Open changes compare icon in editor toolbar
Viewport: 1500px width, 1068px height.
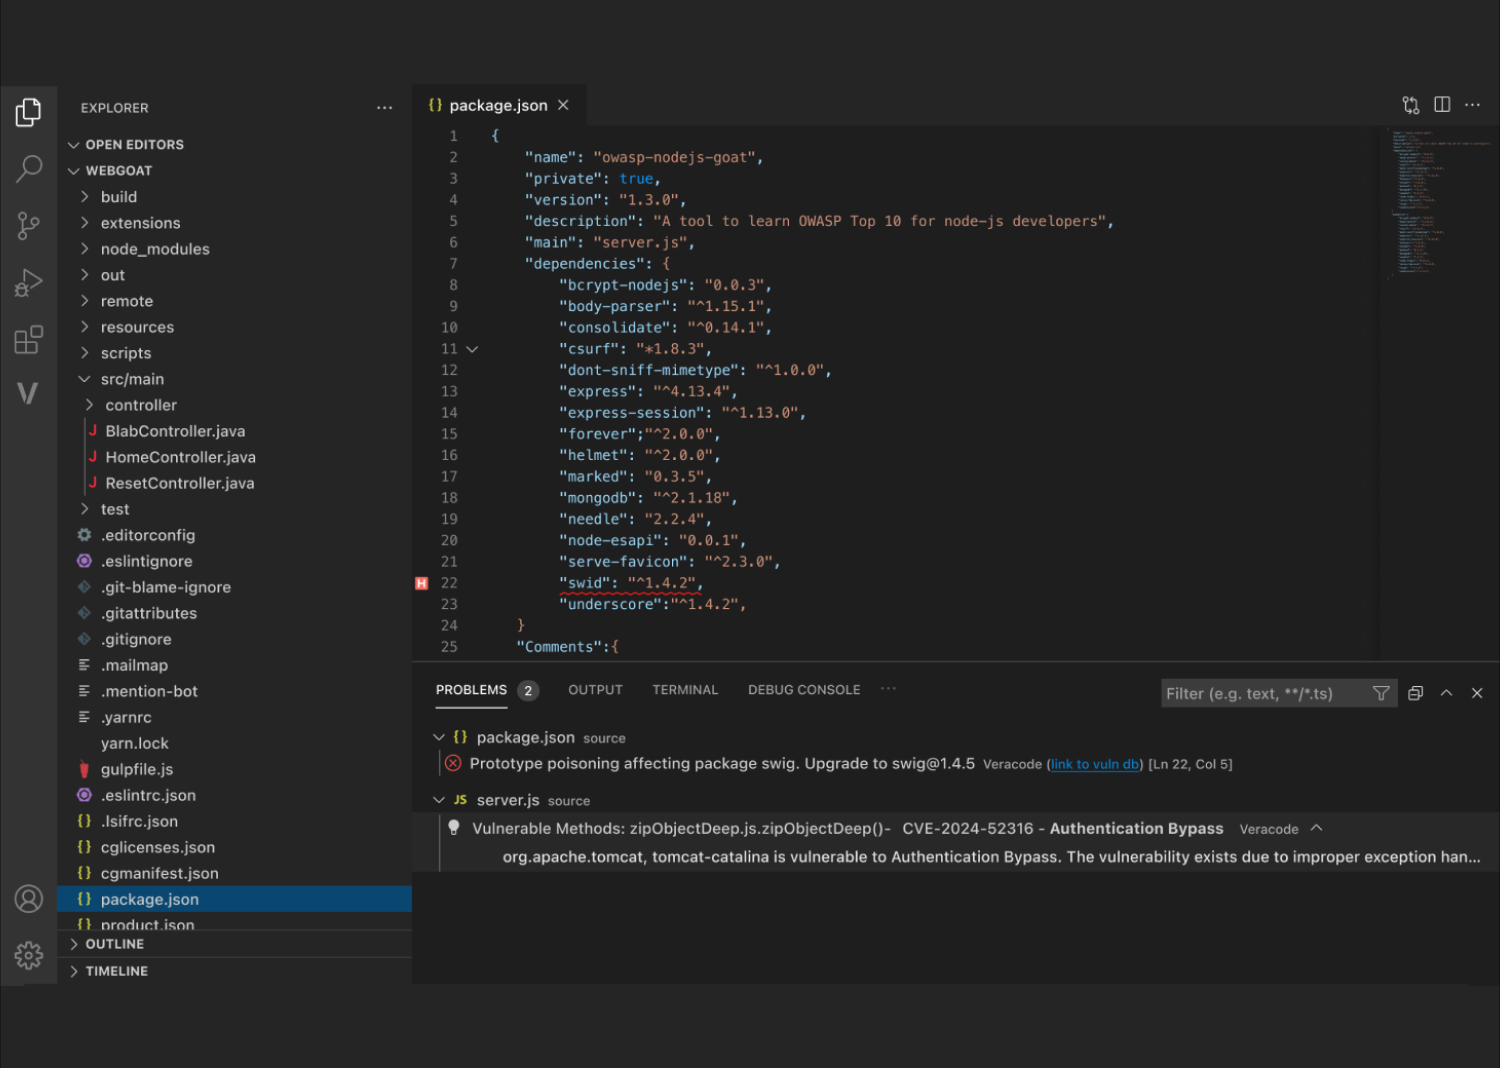(x=1411, y=105)
